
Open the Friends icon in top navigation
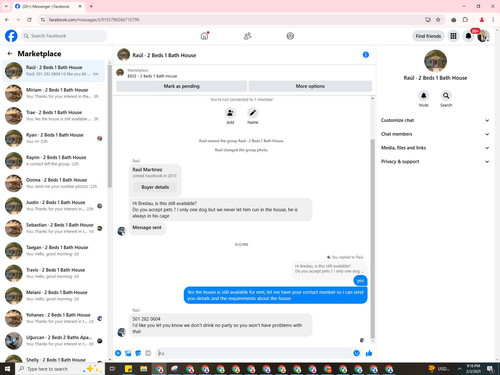247,36
